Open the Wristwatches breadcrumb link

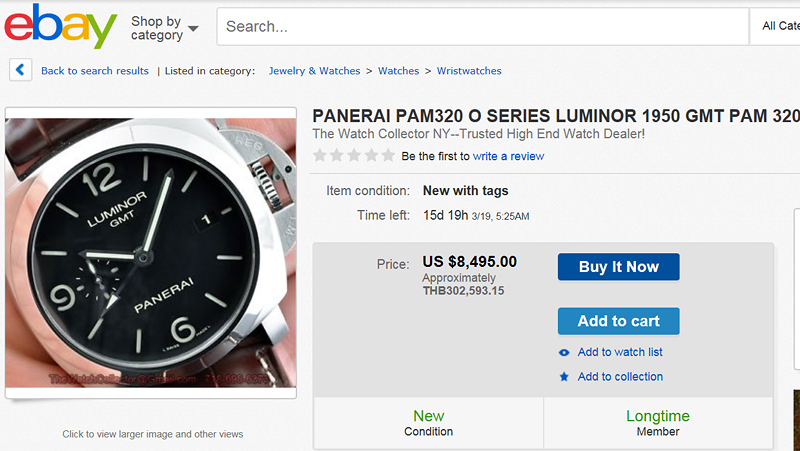pyautogui.click(x=469, y=71)
